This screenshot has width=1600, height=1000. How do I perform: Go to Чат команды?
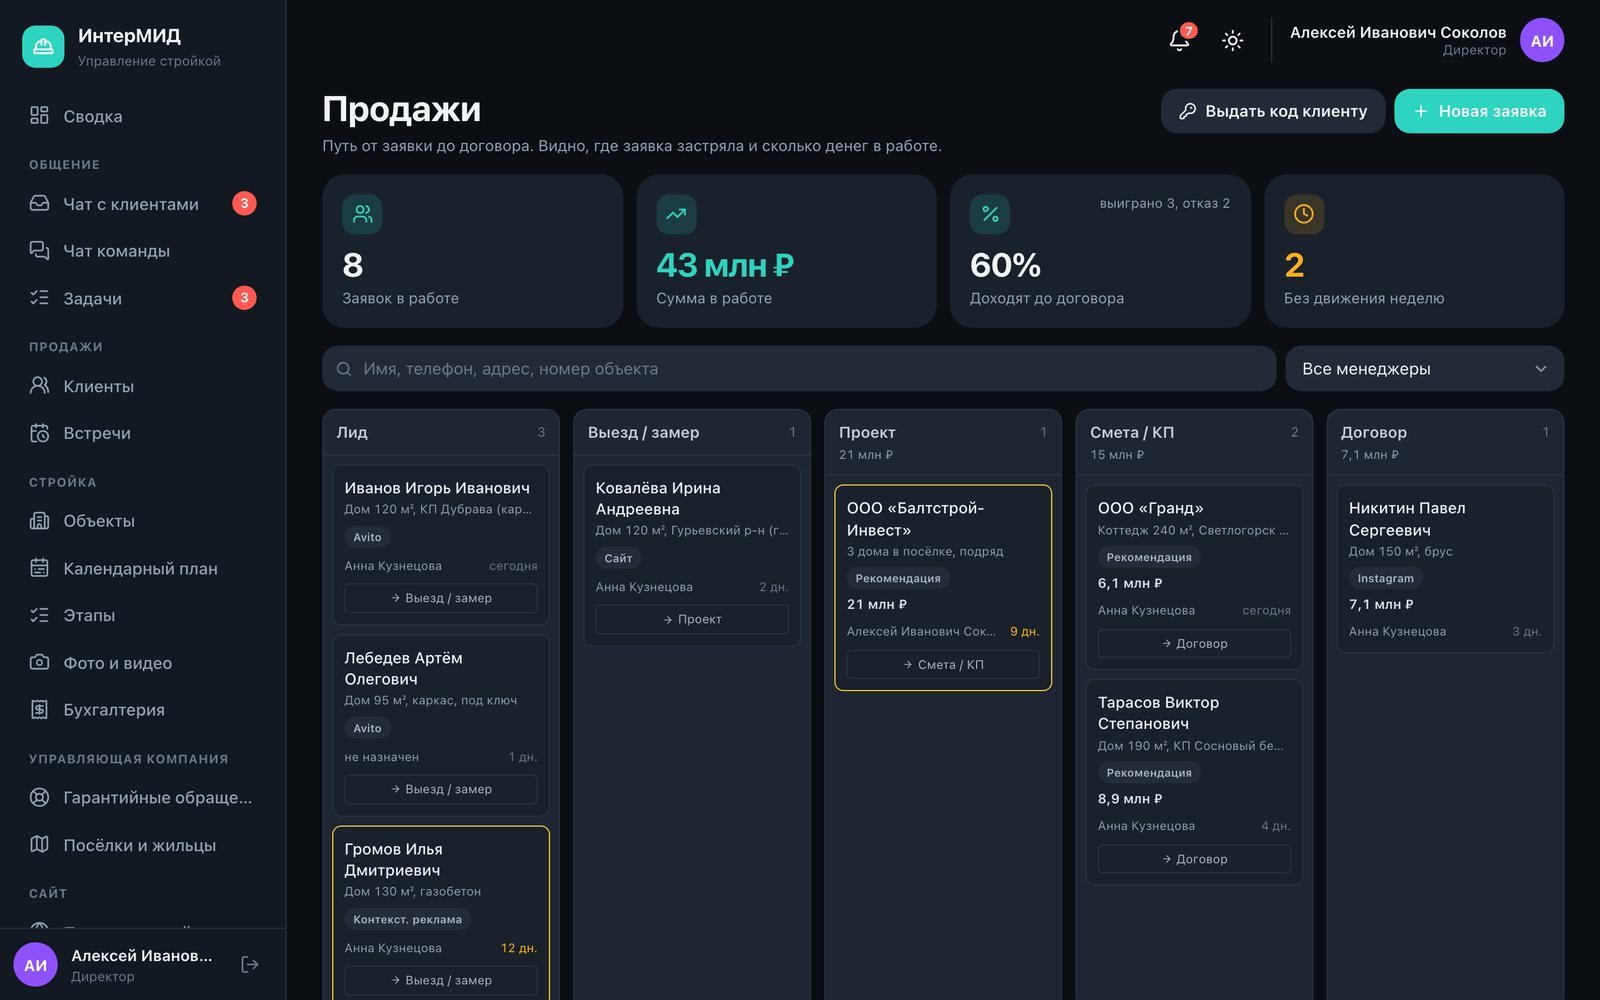point(143,251)
